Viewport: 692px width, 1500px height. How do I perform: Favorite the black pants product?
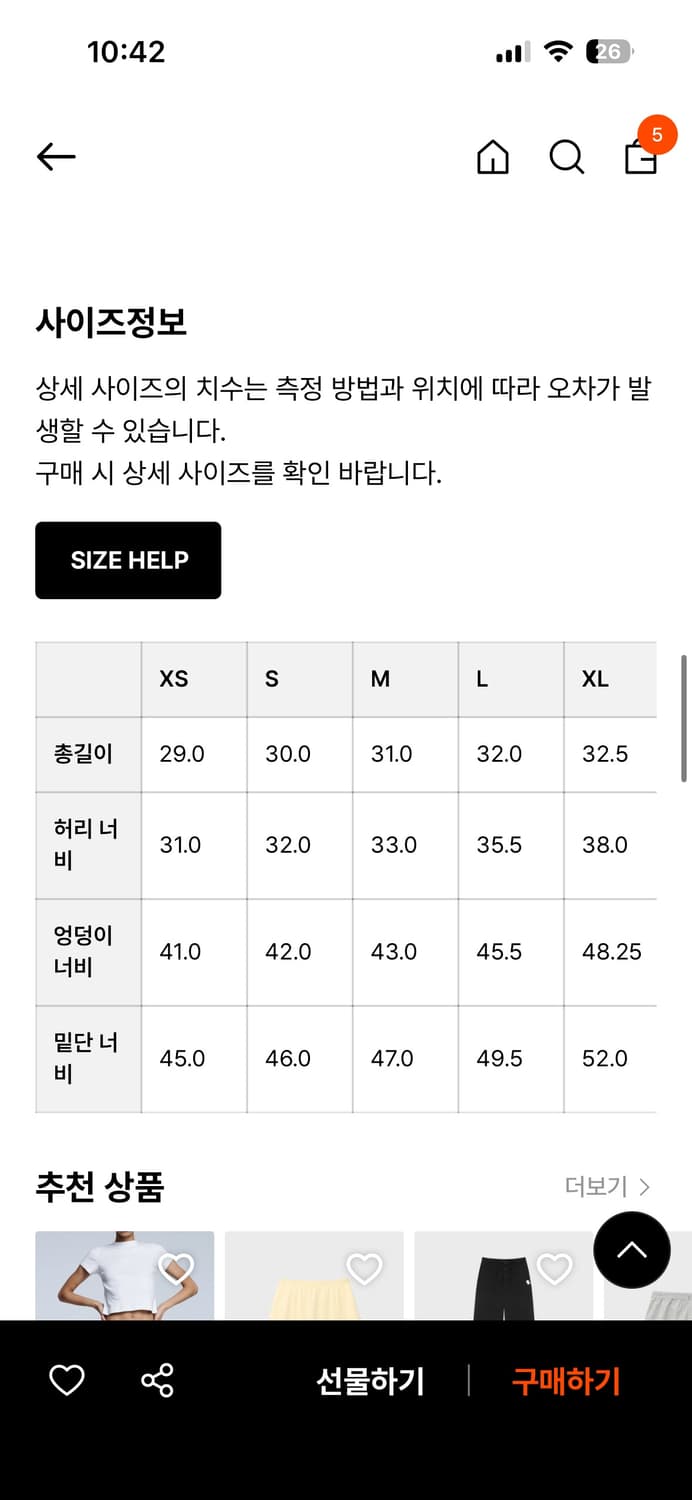553,1267
